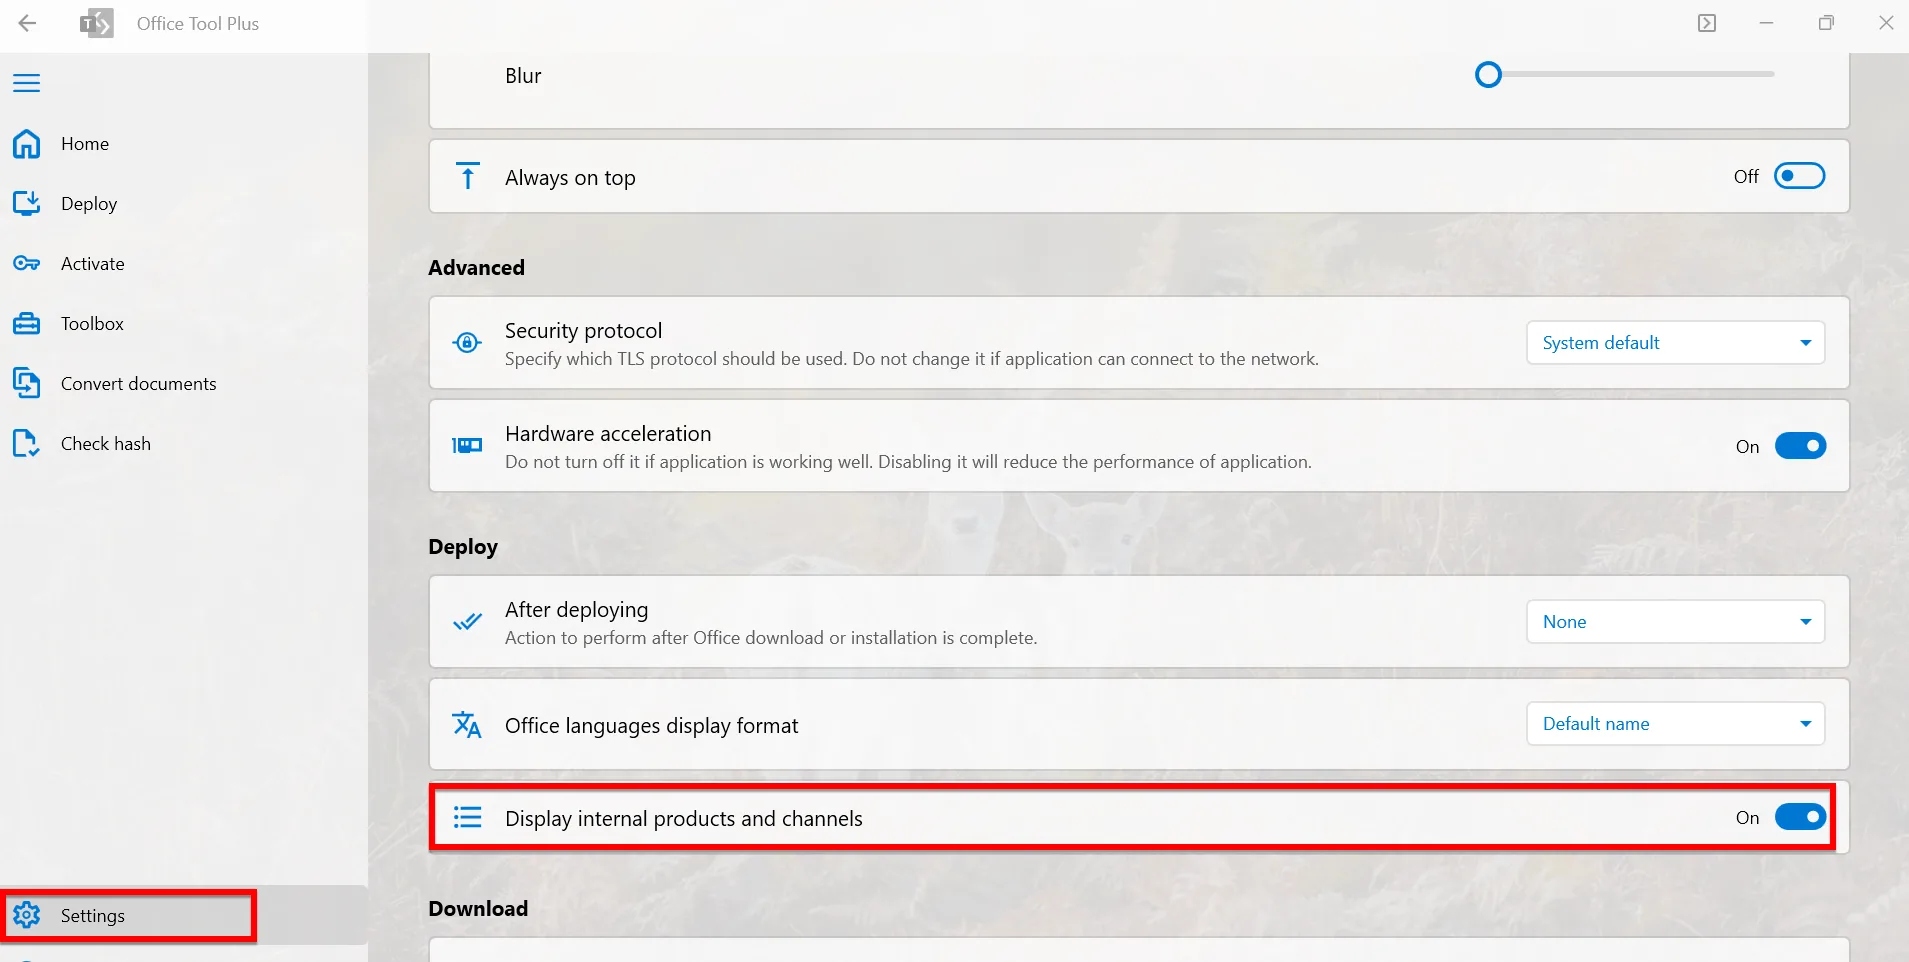Disable Display internal products and channels toggle
Screen dimensions: 1909x962
click(x=1800, y=817)
